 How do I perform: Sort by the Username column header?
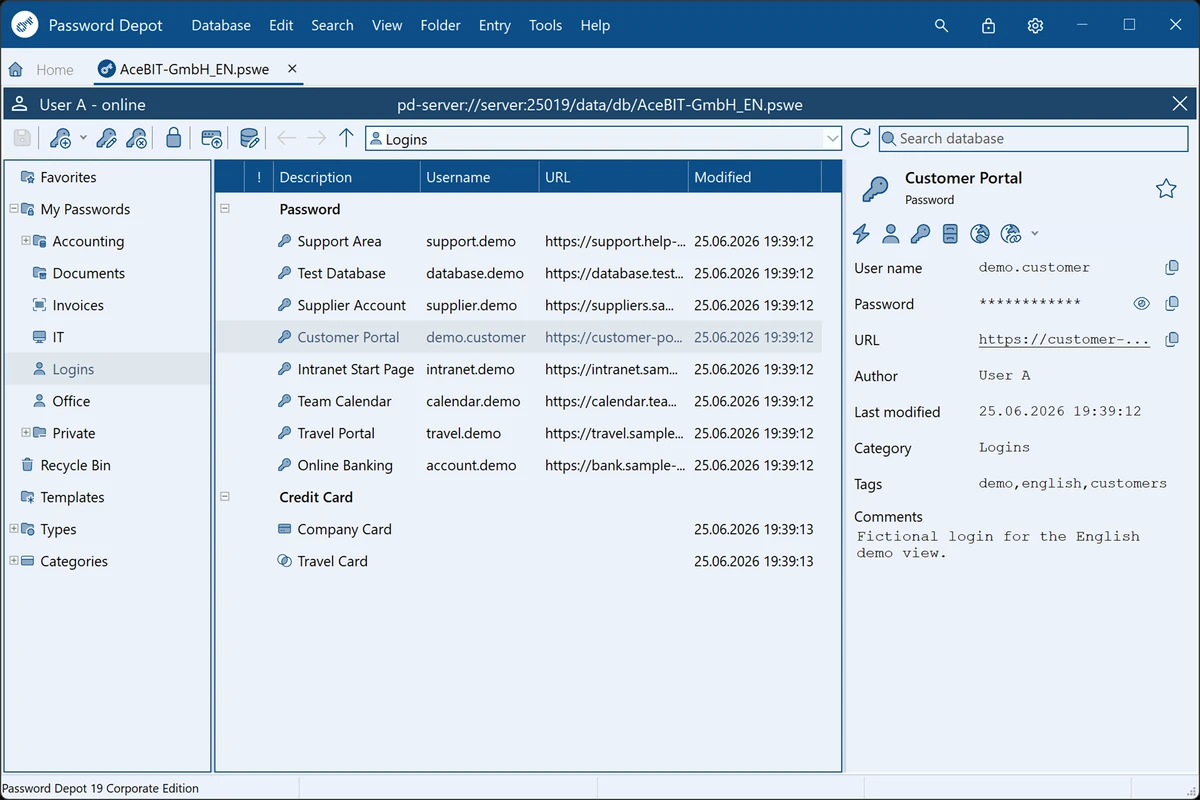coord(479,177)
